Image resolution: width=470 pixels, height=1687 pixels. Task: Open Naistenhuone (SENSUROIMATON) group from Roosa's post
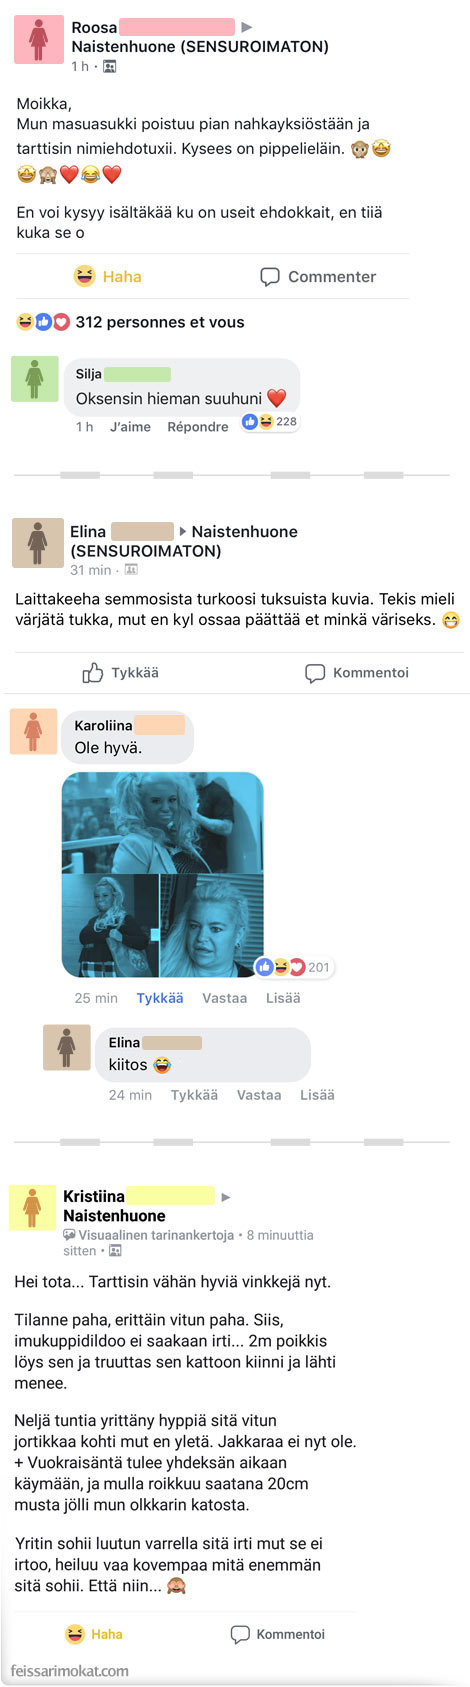(x=200, y=46)
